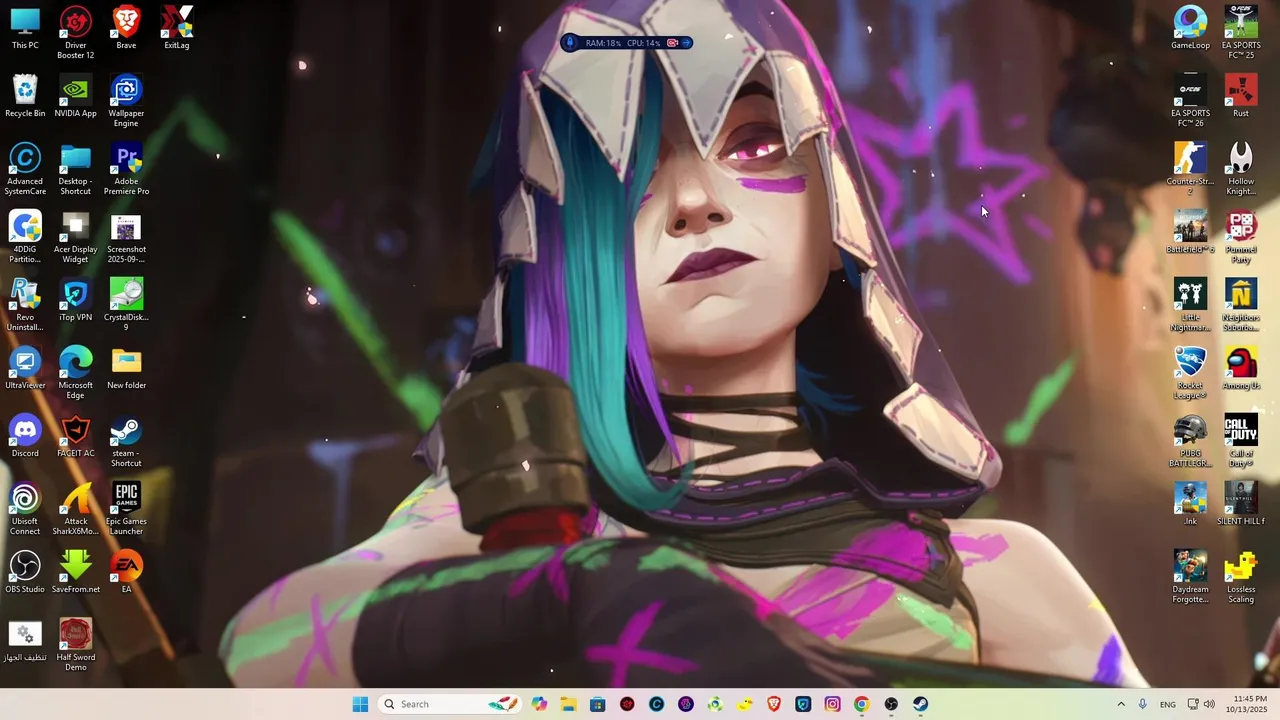Viewport: 1280px width, 720px height.
Task: Select the Pummel Party icon
Action: point(1241,237)
